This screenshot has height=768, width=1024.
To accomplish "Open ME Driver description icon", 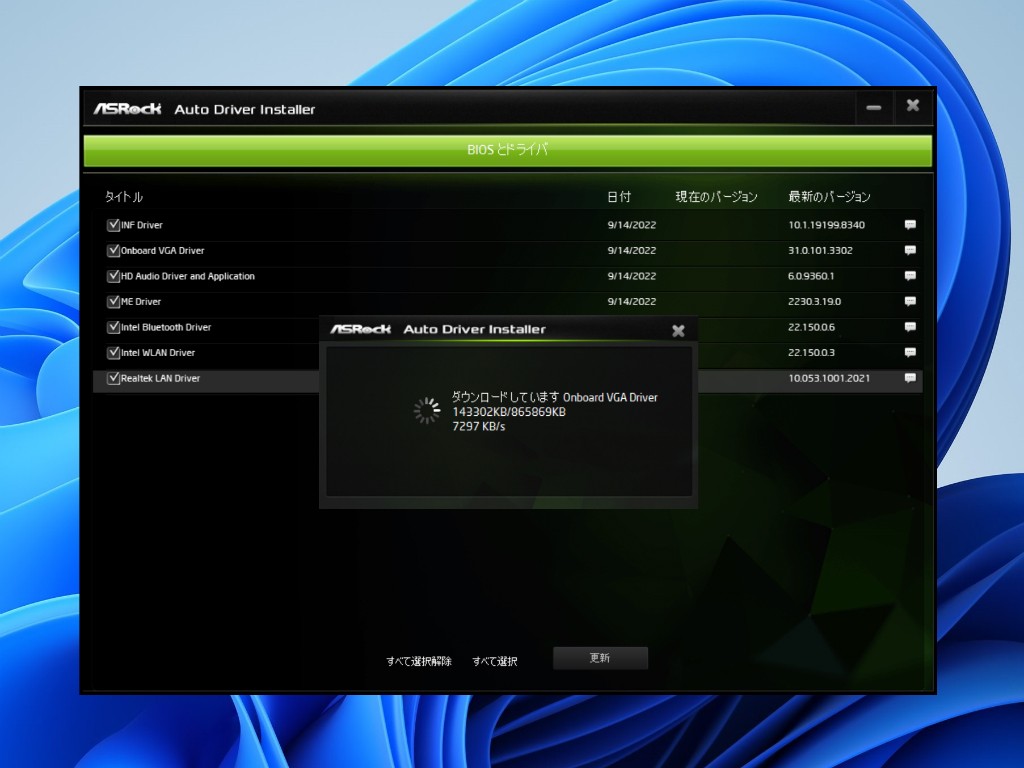I will (910, 302).
